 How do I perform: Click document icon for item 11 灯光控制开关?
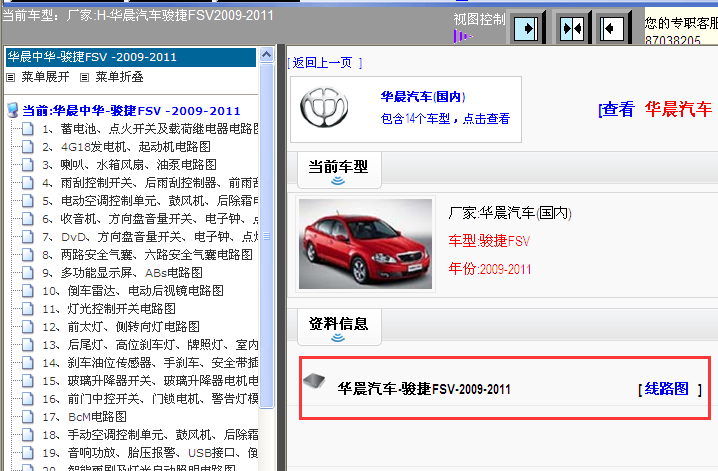coord(28,309)
